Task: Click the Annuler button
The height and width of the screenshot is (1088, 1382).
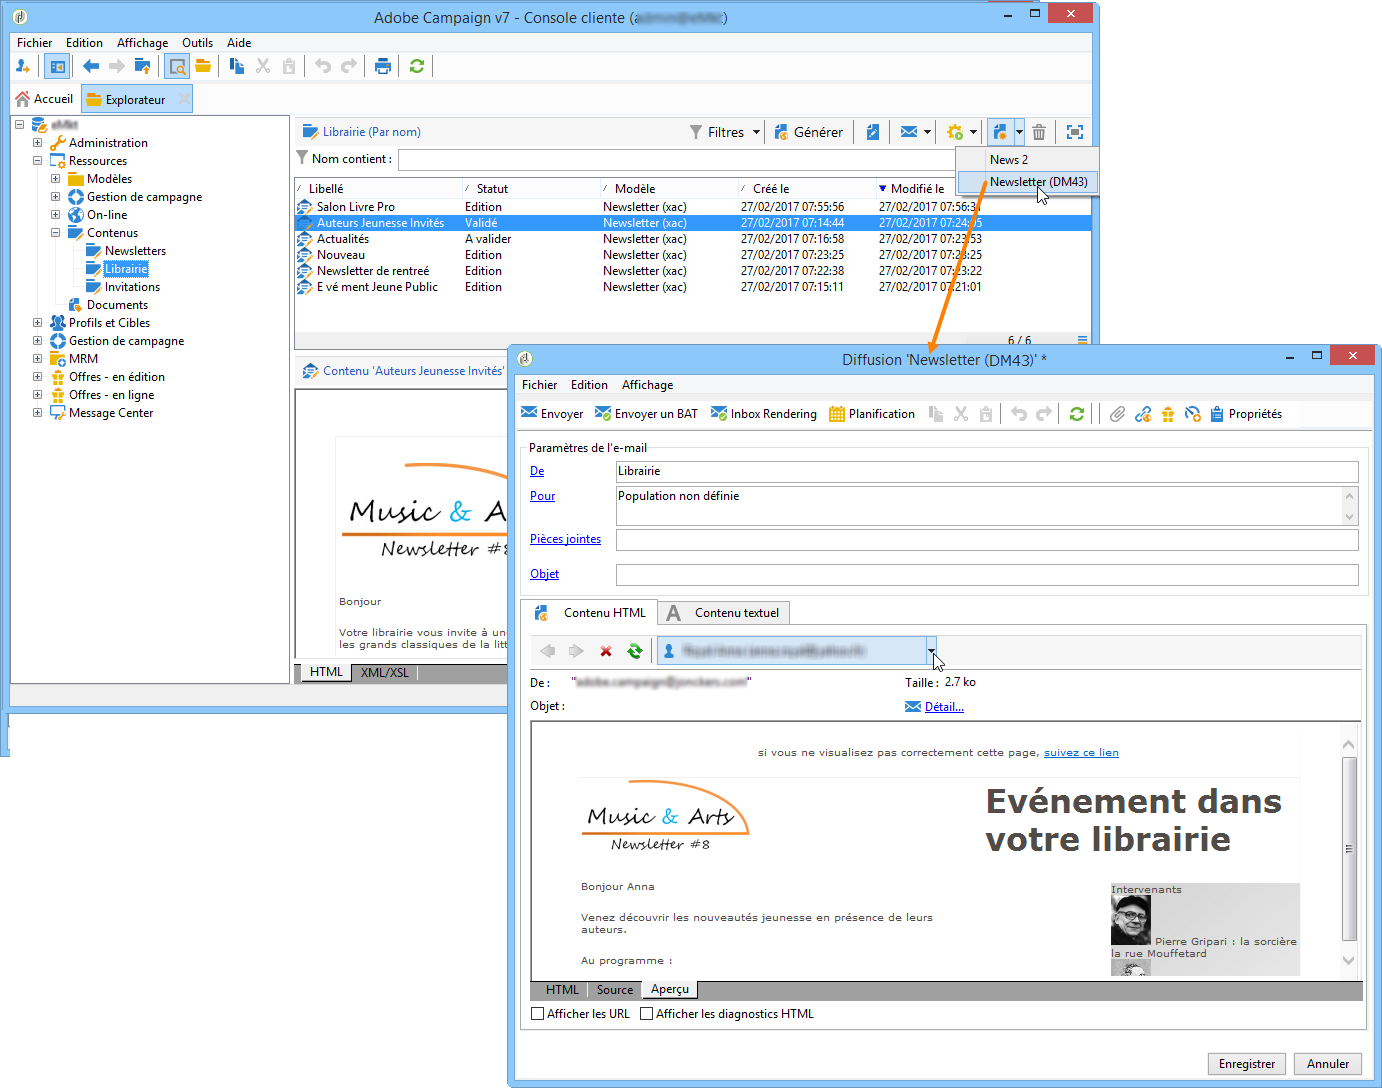Action: pyautogui.click(x=1328, y=1064)
